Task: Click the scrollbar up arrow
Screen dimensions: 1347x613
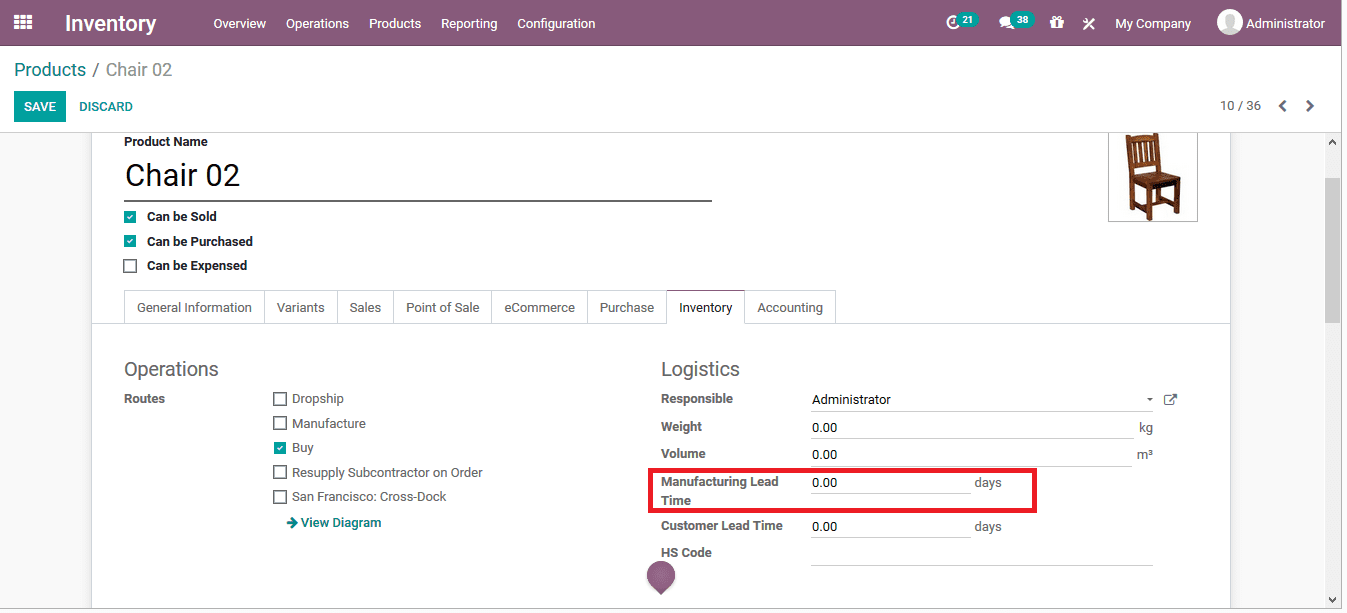Action: tap(1332, 142)
